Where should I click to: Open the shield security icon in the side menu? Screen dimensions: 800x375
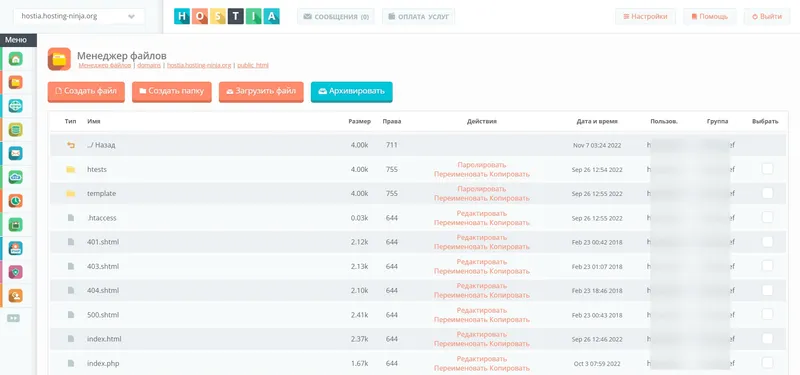click(x=16, y=272)
